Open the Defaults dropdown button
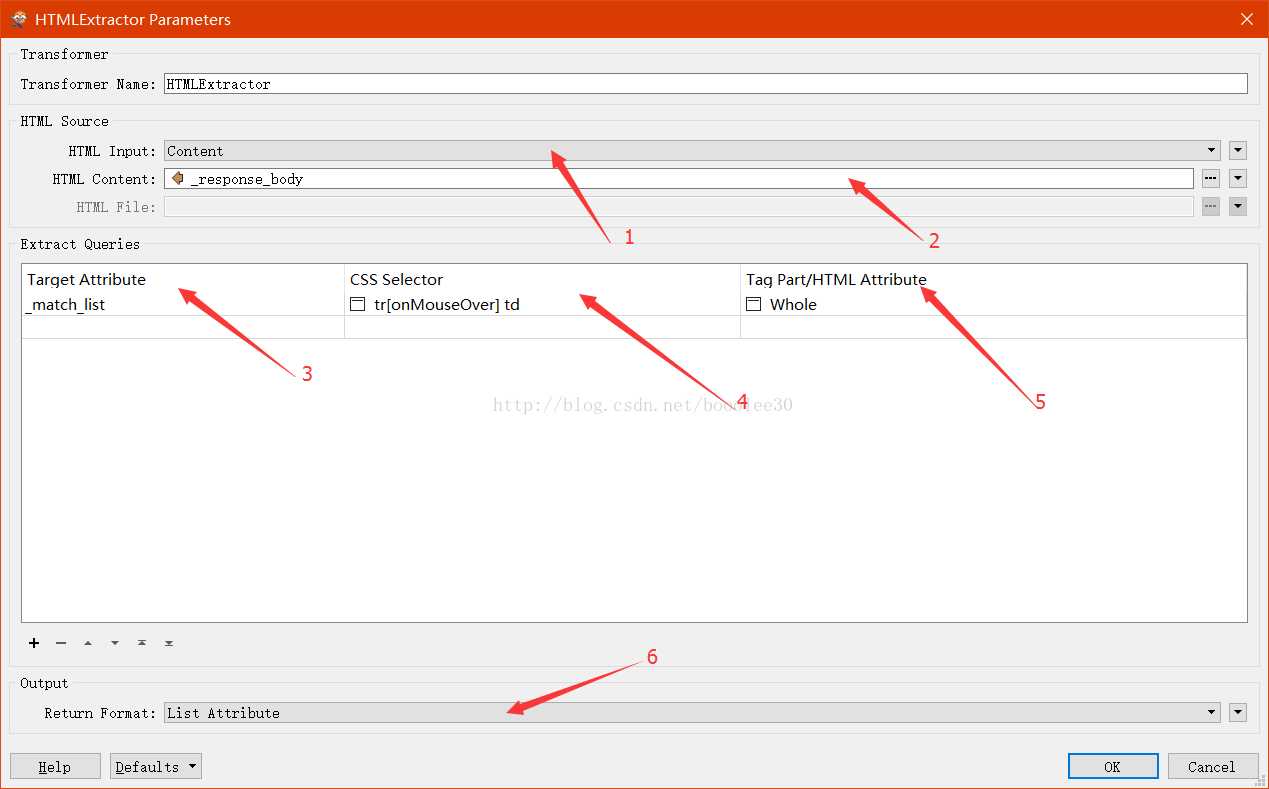This screenshot has height=789, width=1269. (156, 767)
